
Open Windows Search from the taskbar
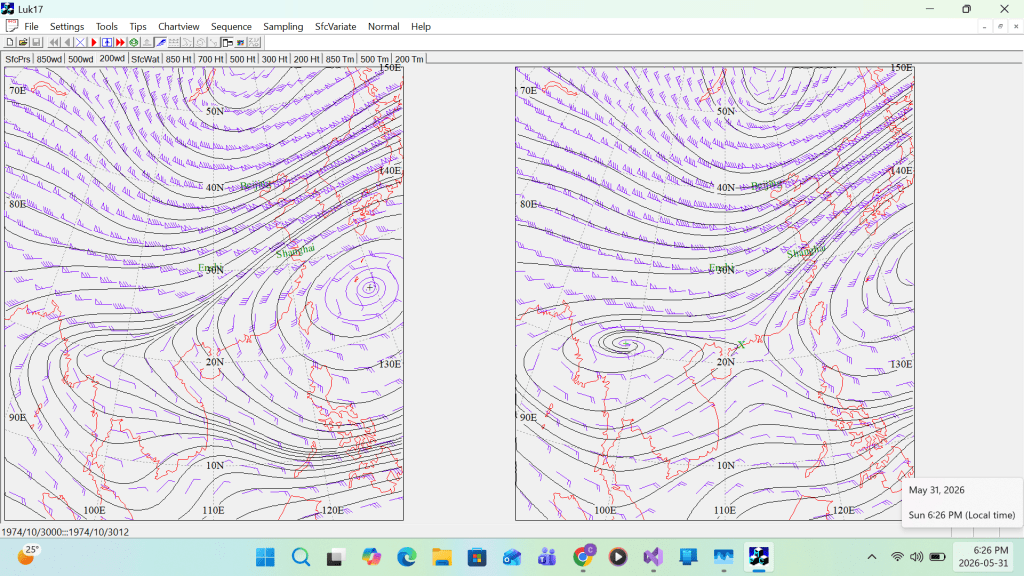pyautogui.click(x=300, y=557)
